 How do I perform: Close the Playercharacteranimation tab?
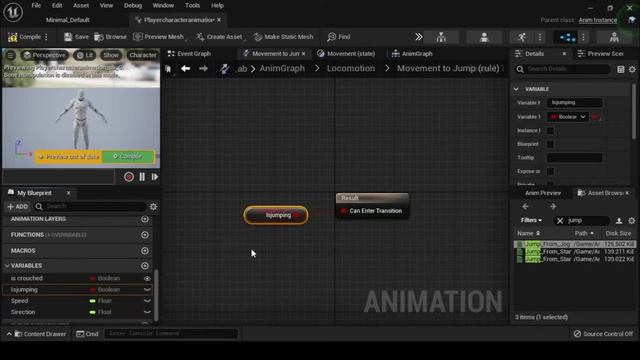[219, 20]
